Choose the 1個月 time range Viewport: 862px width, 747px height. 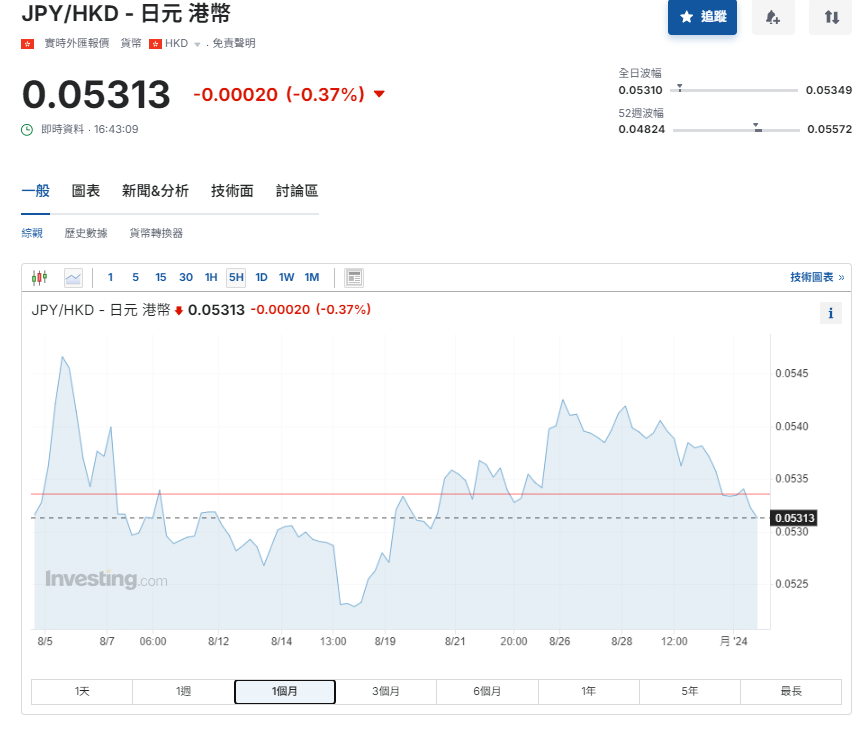(284, 691)
